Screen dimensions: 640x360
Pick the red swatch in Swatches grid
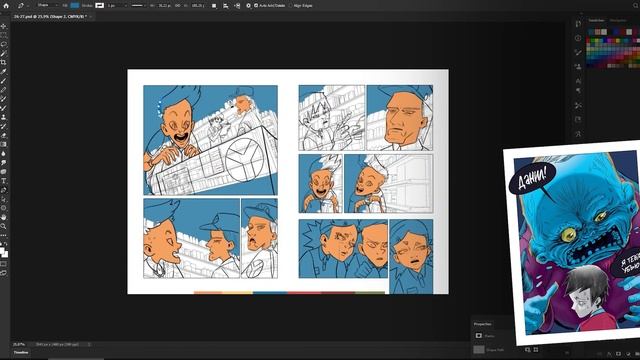click(589, 40)
